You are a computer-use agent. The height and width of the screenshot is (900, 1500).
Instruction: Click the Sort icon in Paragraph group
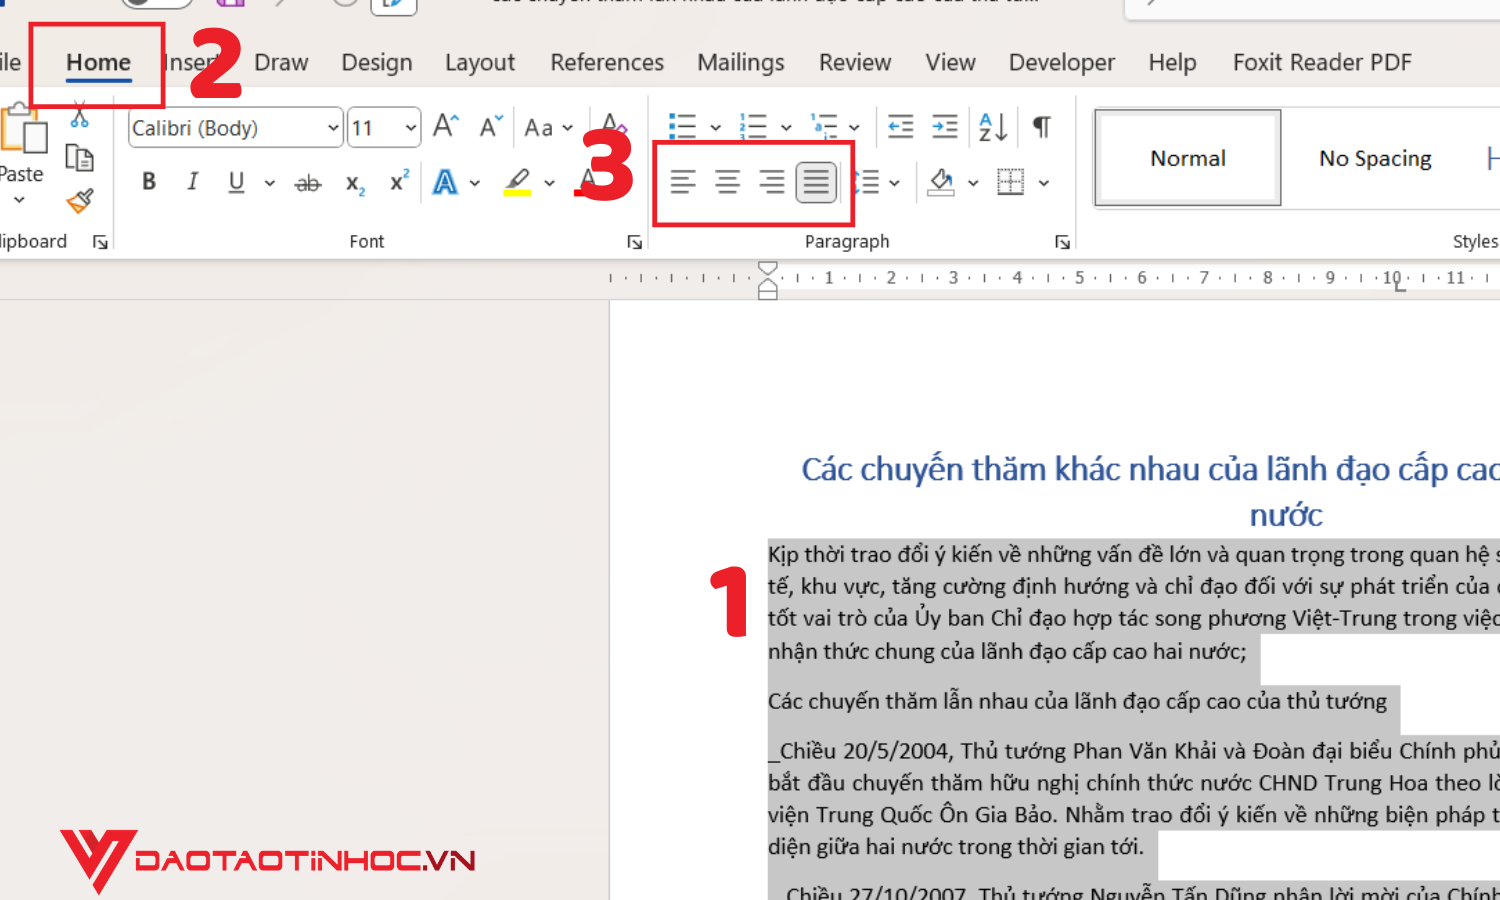coord(990,127)
